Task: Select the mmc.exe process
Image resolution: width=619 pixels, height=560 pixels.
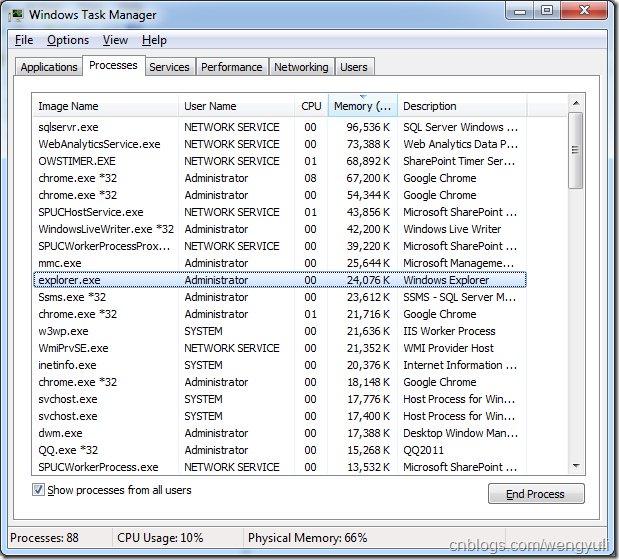Action: point(279,263)
